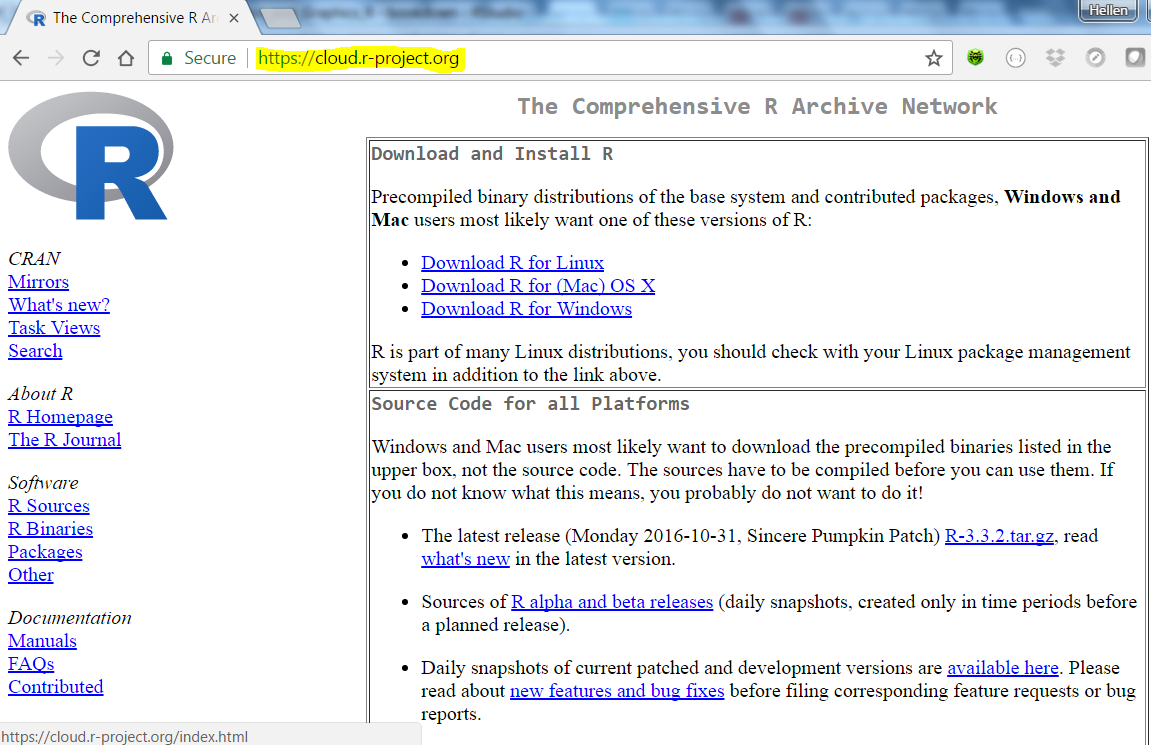Click the CRAN sidebar heading

click(35, 259)
